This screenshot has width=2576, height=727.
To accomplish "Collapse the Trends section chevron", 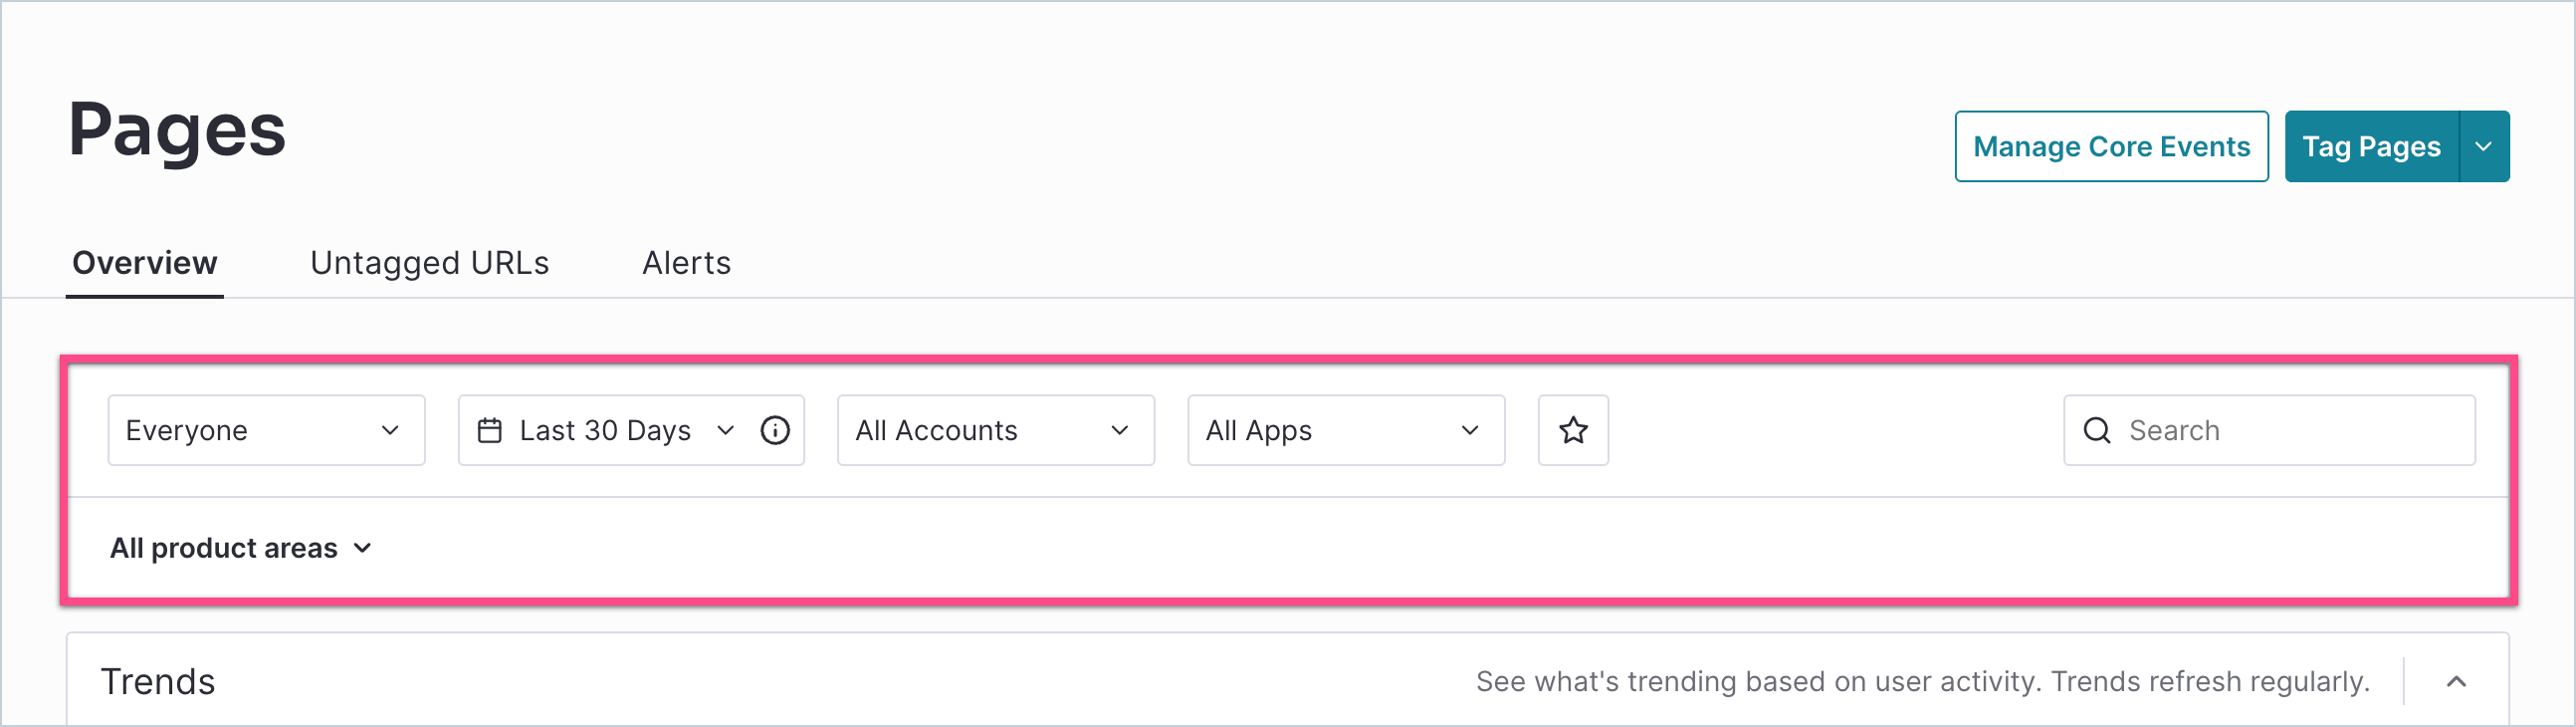I will click(2456, 682).
